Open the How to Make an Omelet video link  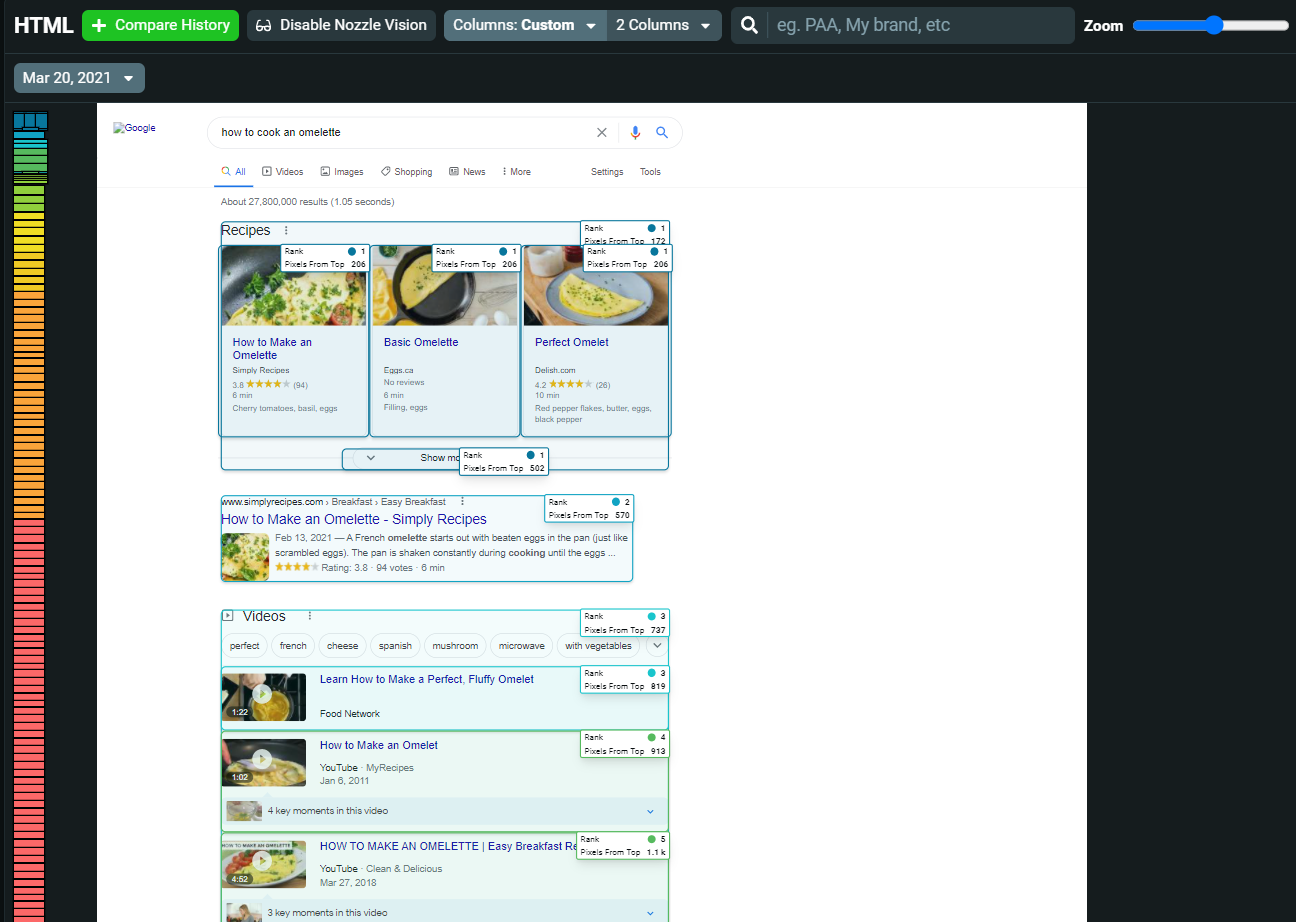click(379, 745)
